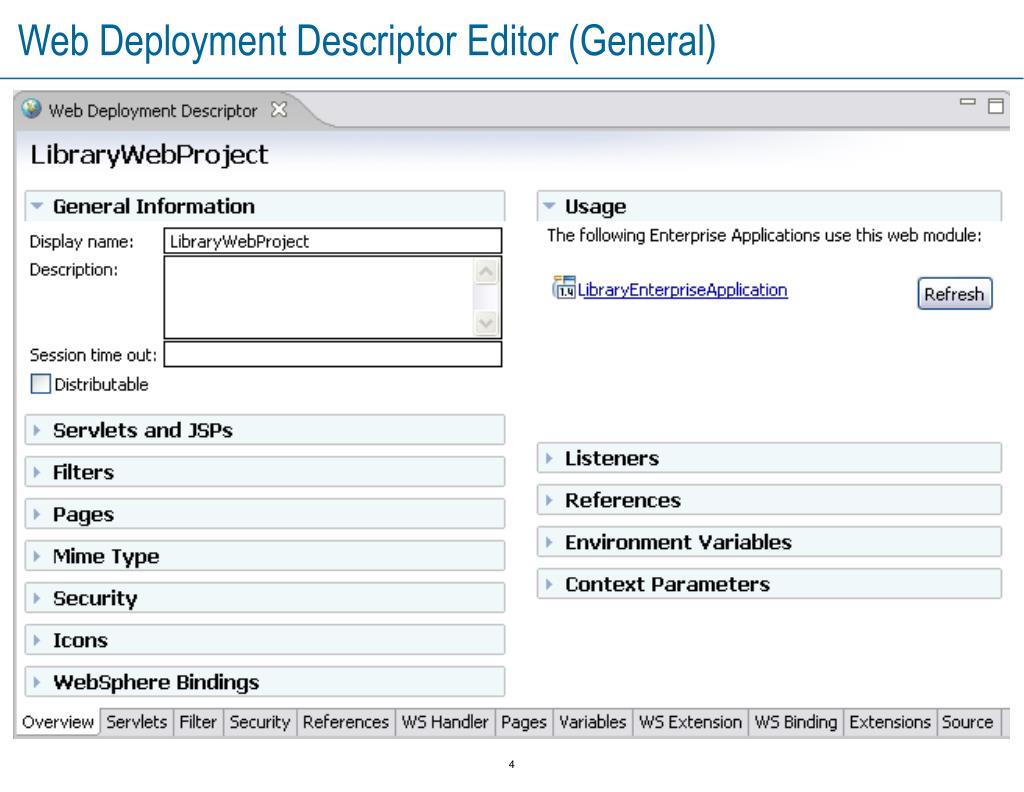Minimize the editor pane
The image size is (1024, 792).
(x=967, y=103)
